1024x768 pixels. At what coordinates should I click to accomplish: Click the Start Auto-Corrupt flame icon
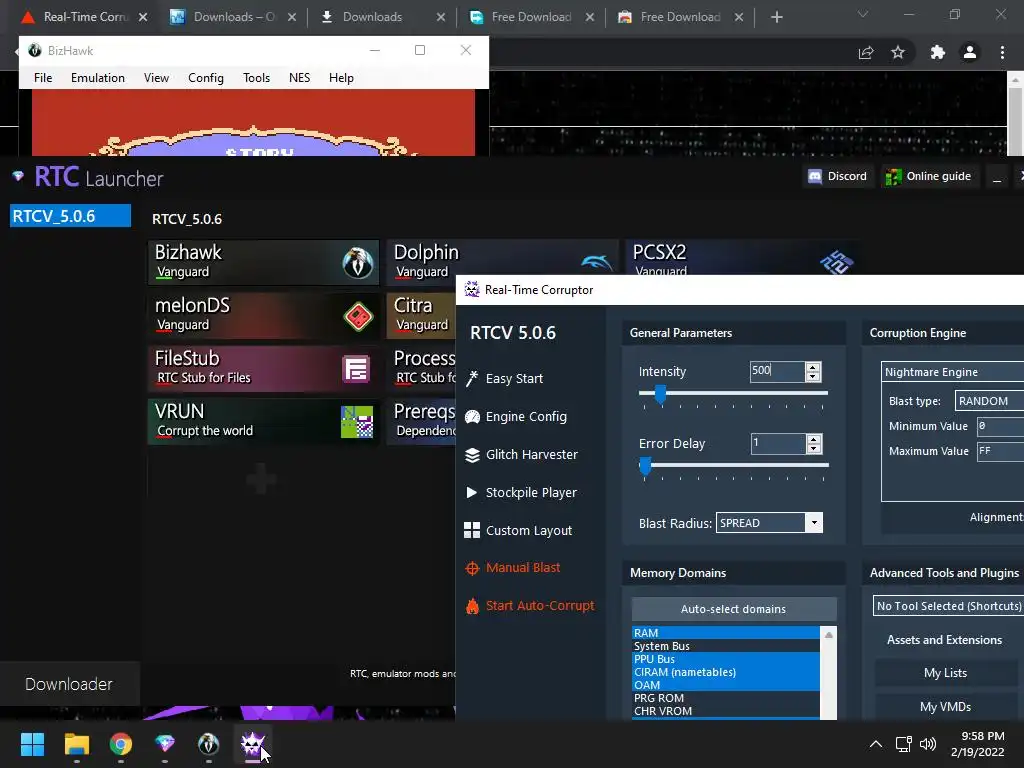472,606
